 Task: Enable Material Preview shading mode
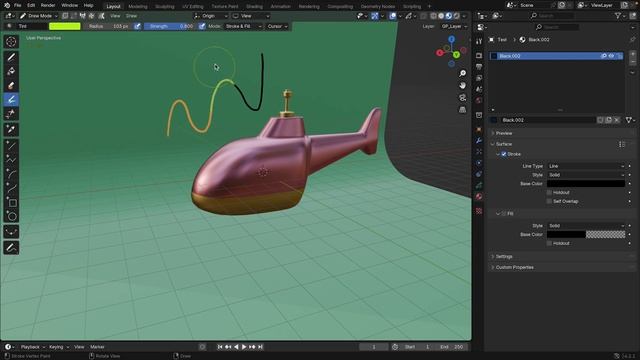pyautogui.click(x=449, y=16)
